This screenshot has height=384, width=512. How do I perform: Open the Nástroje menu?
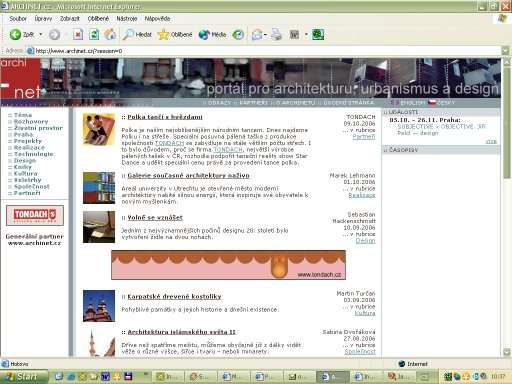click(127, 19)
